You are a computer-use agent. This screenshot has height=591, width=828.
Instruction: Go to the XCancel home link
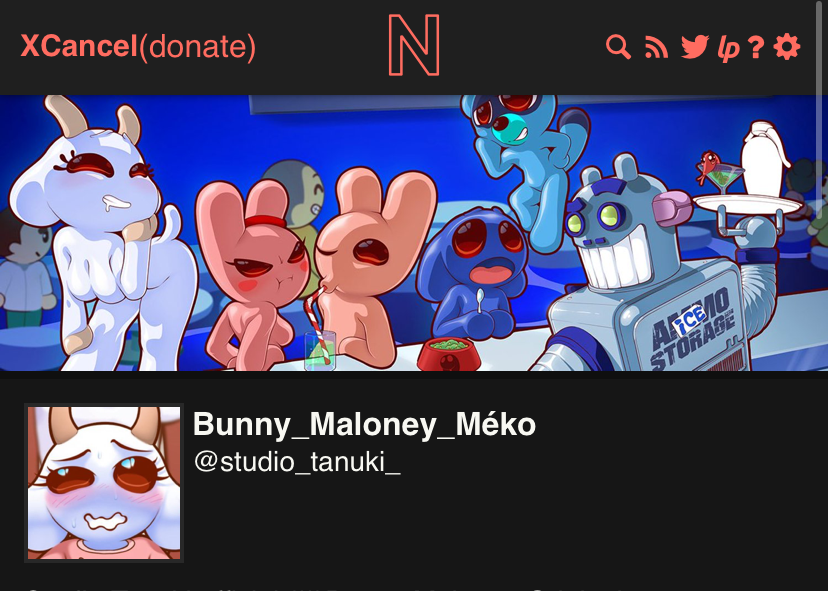pos(79,46)
